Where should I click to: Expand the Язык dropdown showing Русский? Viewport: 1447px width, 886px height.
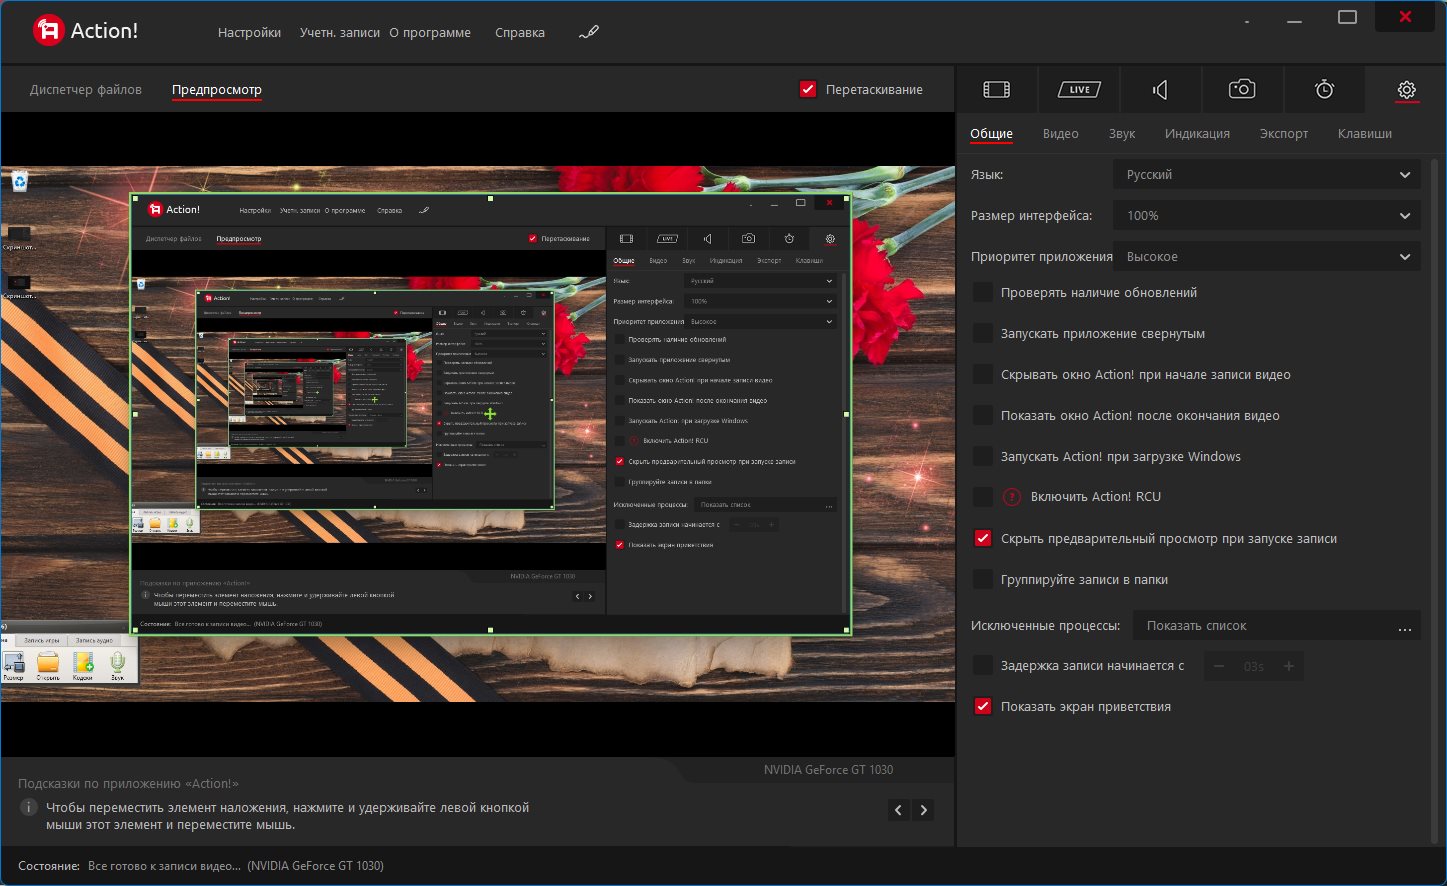1267,174
